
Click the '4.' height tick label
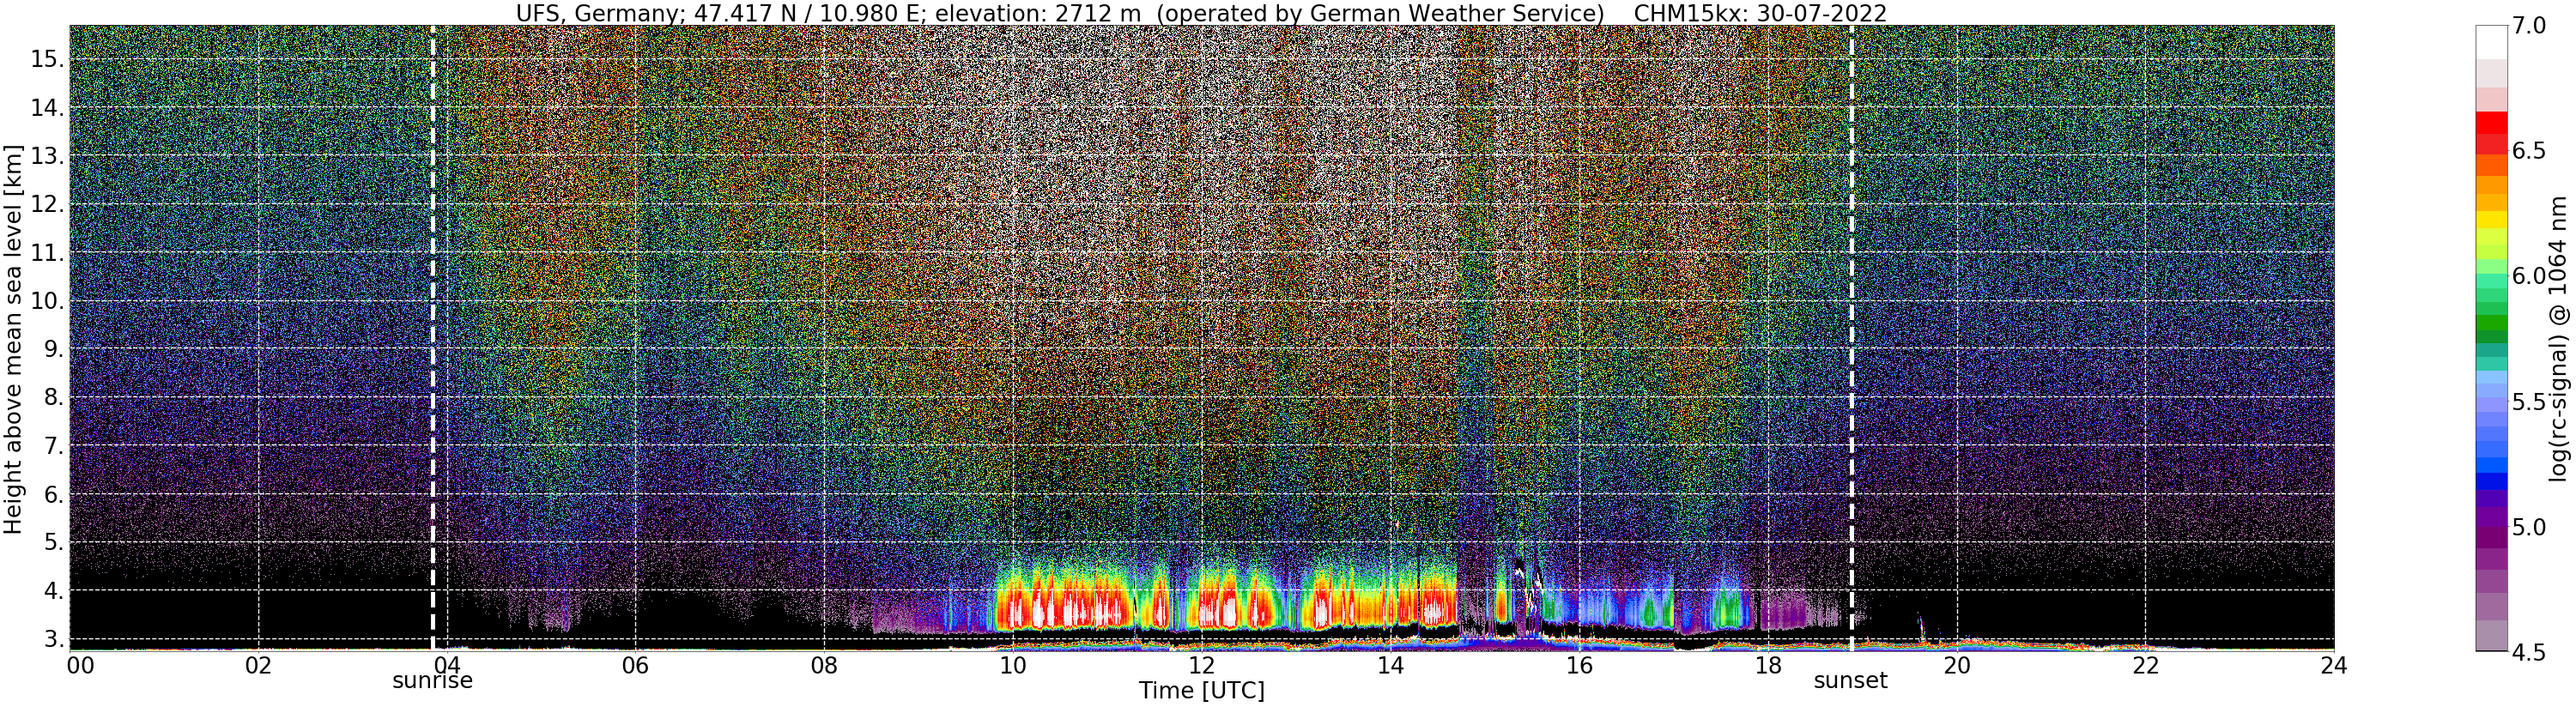[x=53, y=591]
